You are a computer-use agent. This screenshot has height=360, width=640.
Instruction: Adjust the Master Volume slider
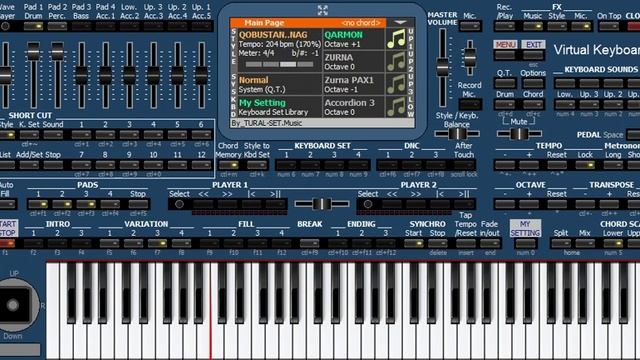[x=442, y=67]
